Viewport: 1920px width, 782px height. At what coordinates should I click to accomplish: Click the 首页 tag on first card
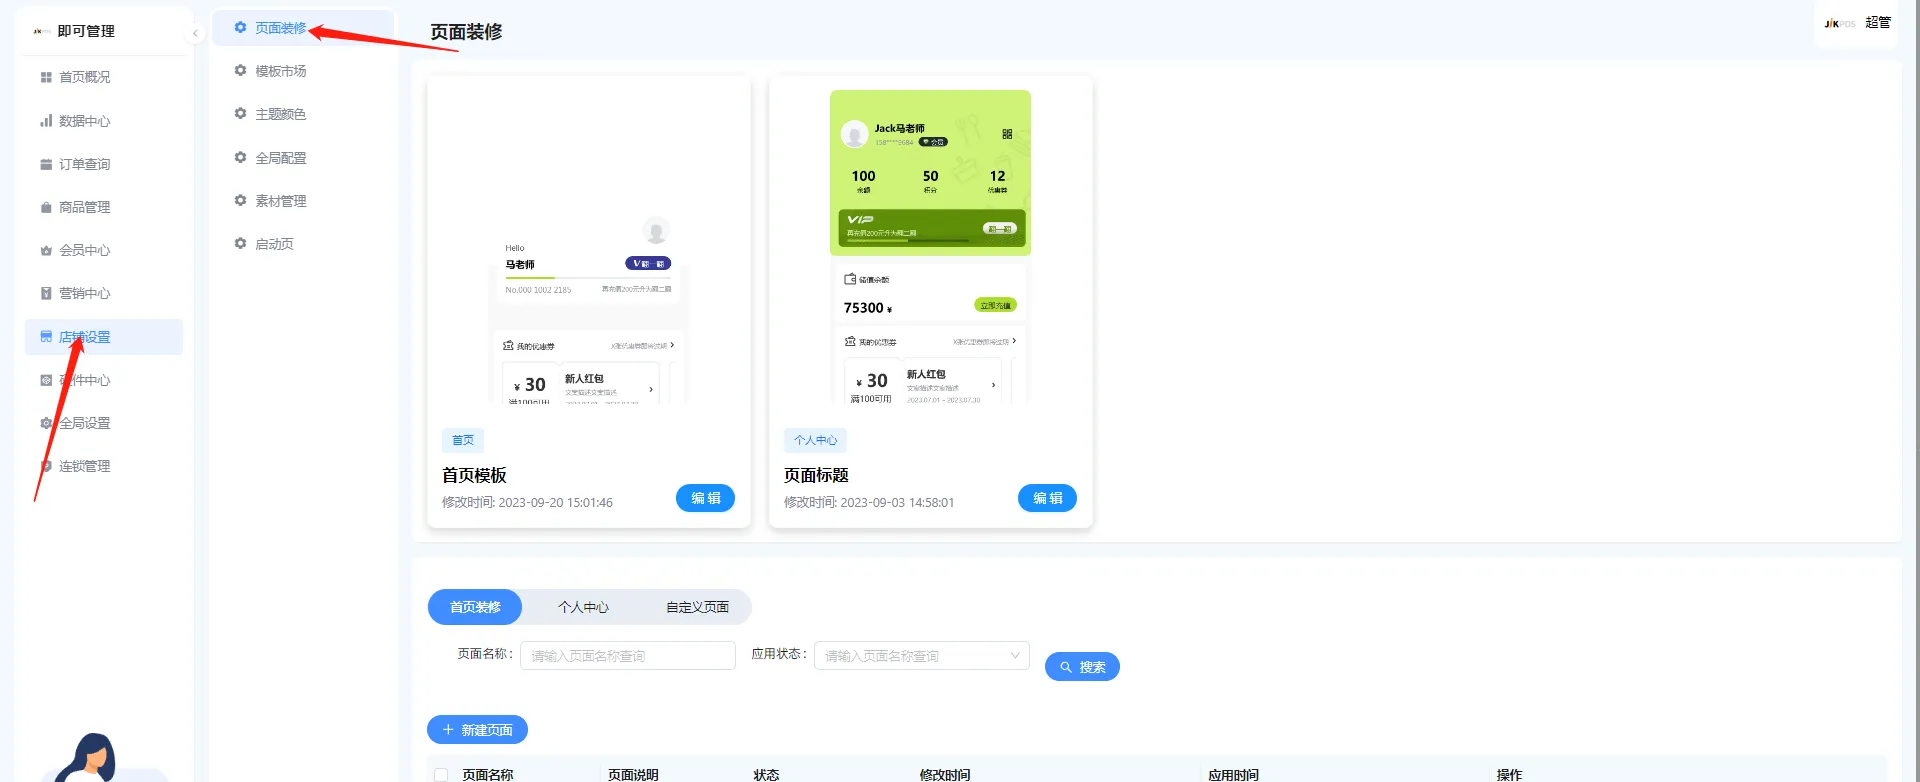point(463,440)
